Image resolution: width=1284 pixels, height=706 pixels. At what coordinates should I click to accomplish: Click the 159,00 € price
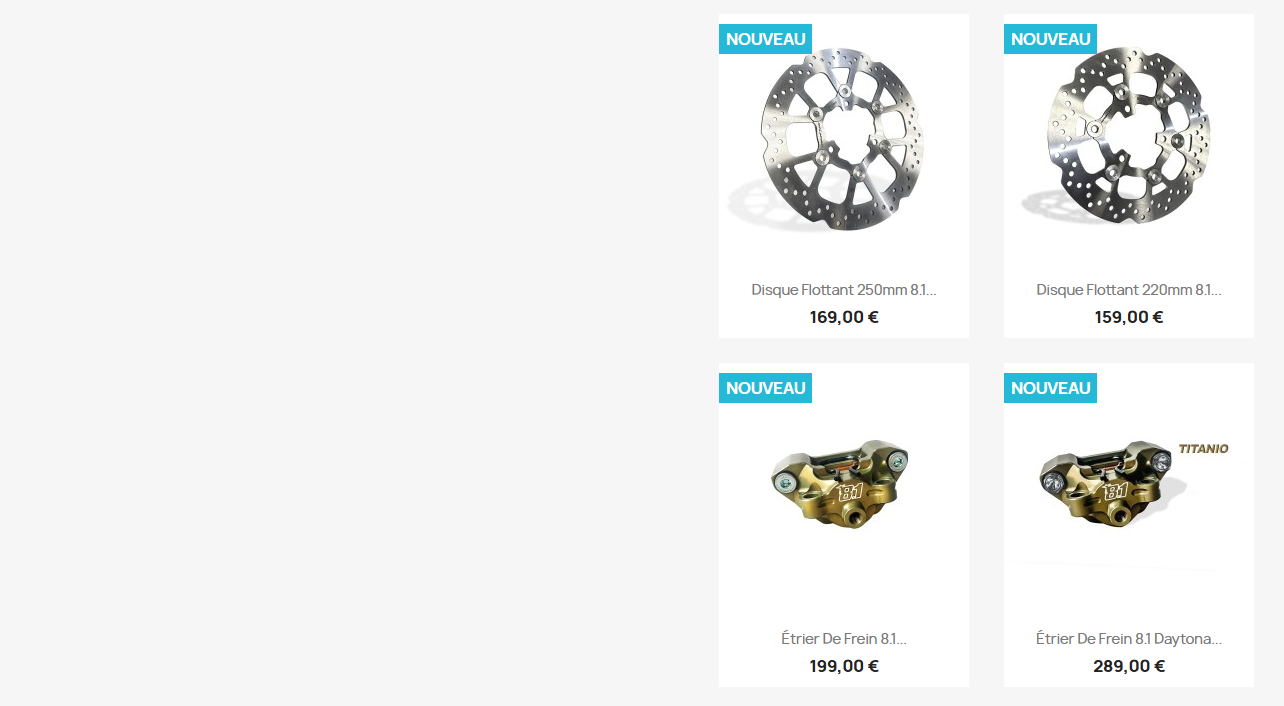point(1129,317)
